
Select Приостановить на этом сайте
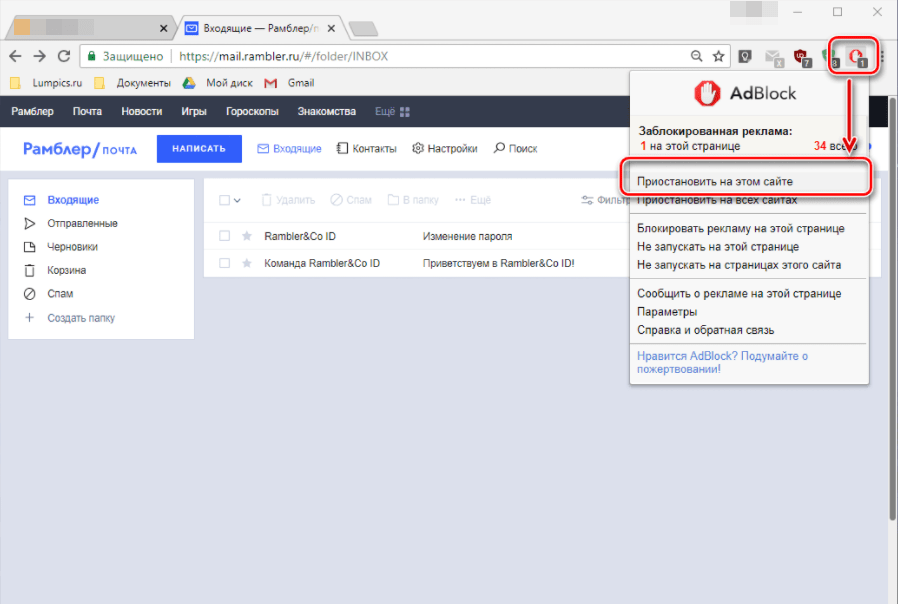714,183
